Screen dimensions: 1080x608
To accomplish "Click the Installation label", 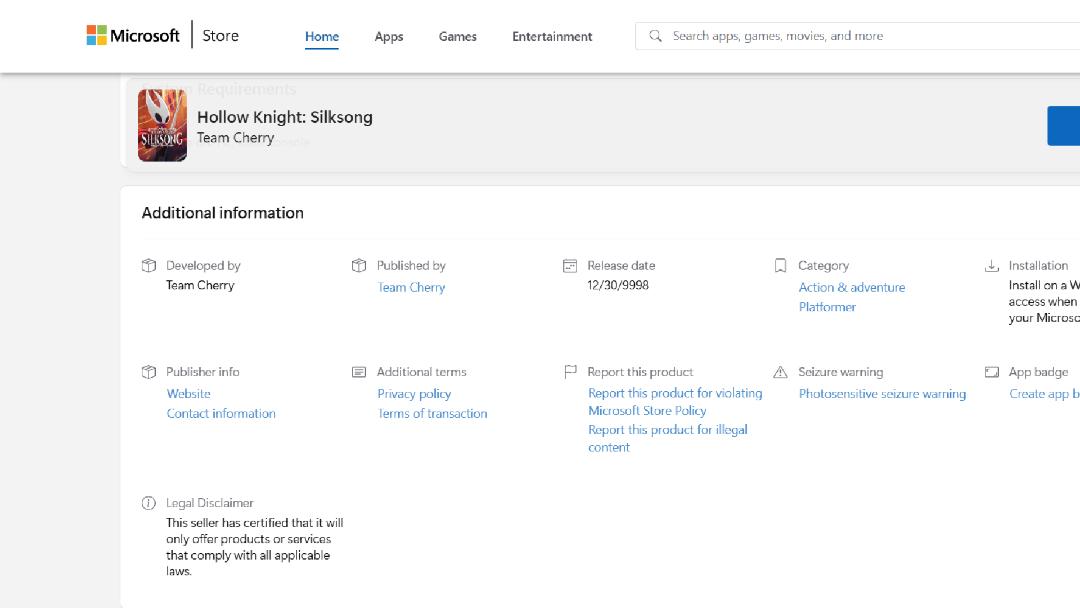I will (x=1038, y=266).
